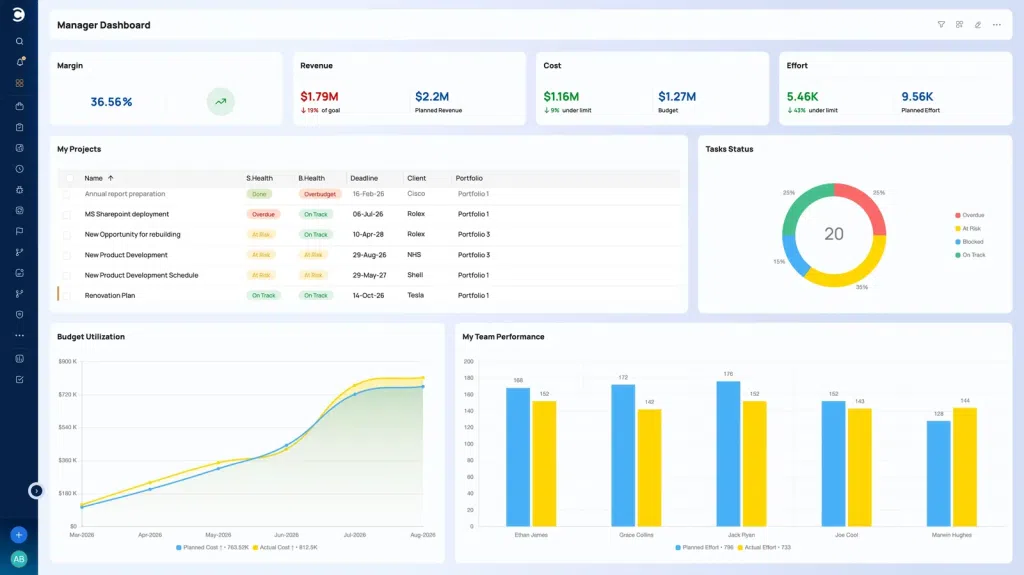Edit the dashboard with the pencil icon
The image size is (1024, 575).
click(x=978, y=25)
